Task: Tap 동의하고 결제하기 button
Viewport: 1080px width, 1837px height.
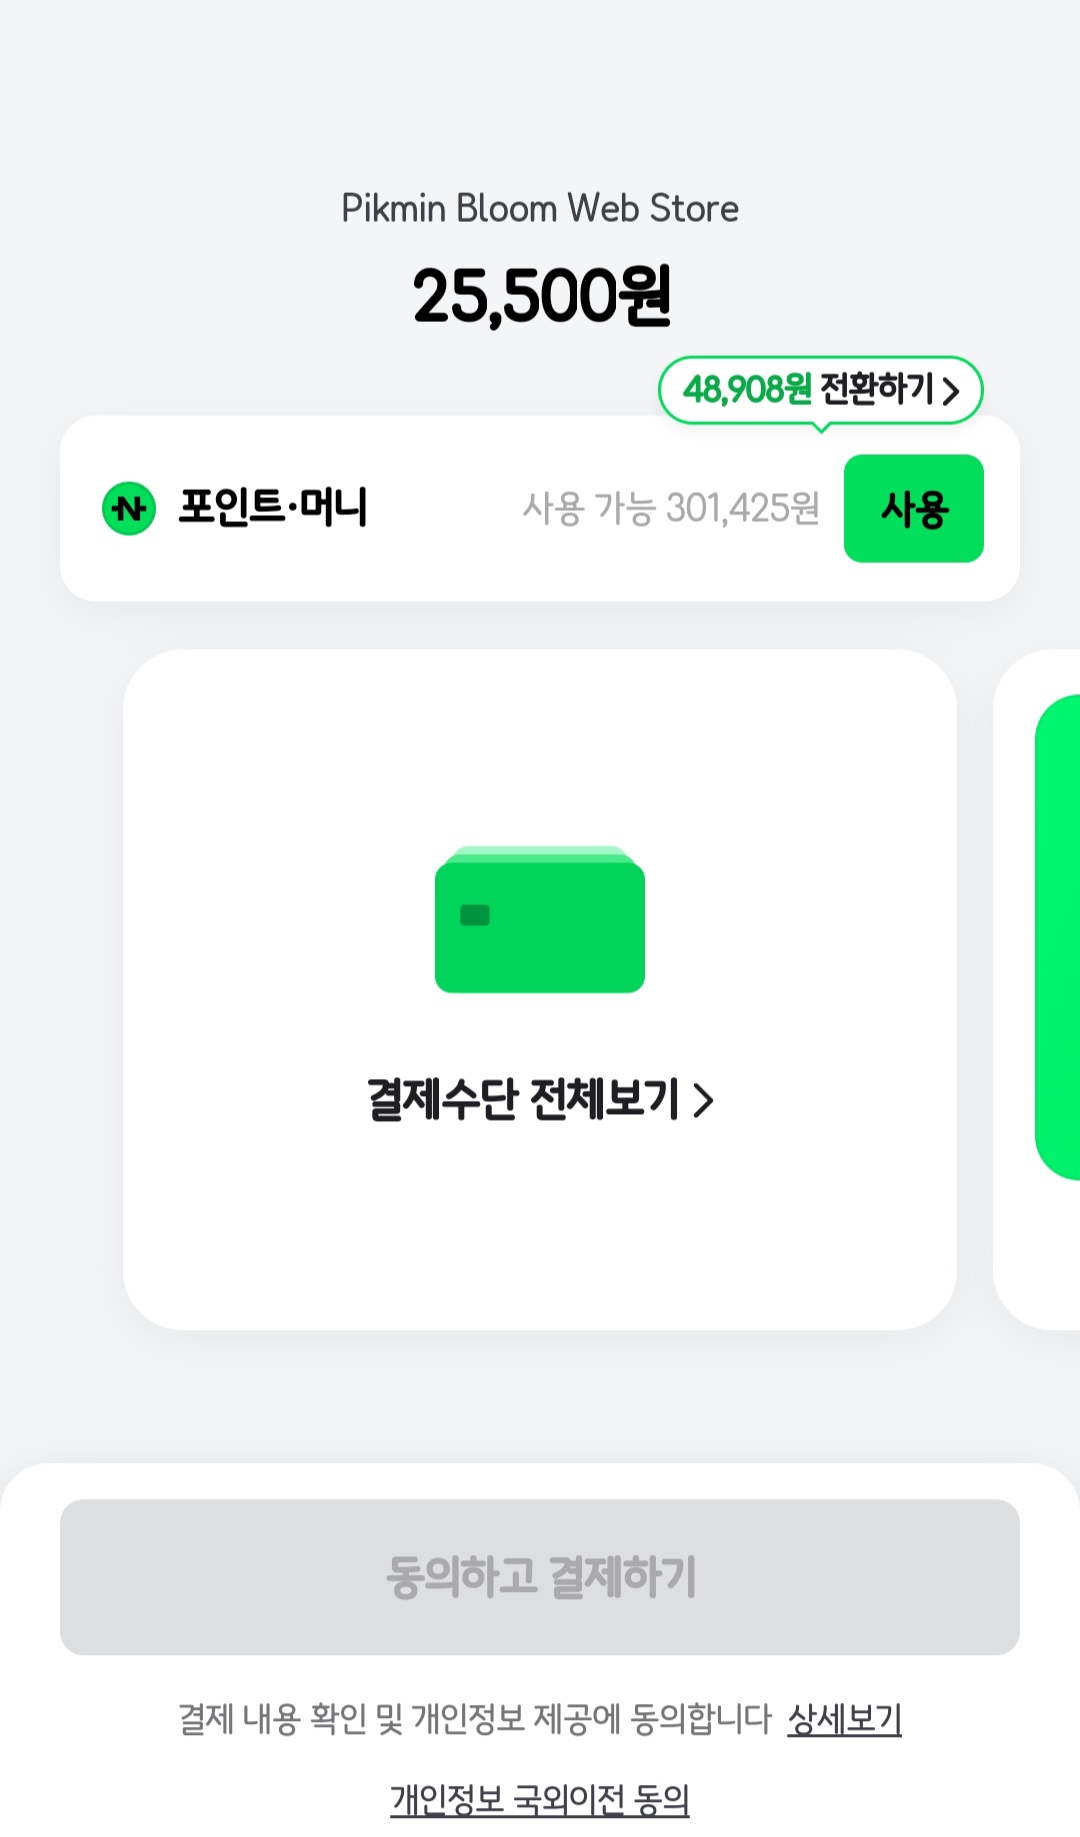Action: (540, 1576)
